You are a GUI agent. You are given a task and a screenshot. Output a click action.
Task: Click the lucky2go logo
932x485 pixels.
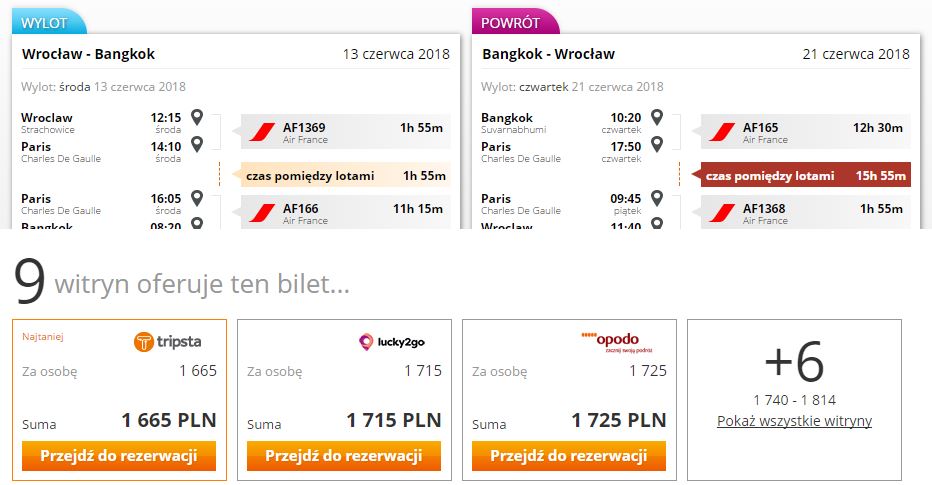tap(392, 342)
